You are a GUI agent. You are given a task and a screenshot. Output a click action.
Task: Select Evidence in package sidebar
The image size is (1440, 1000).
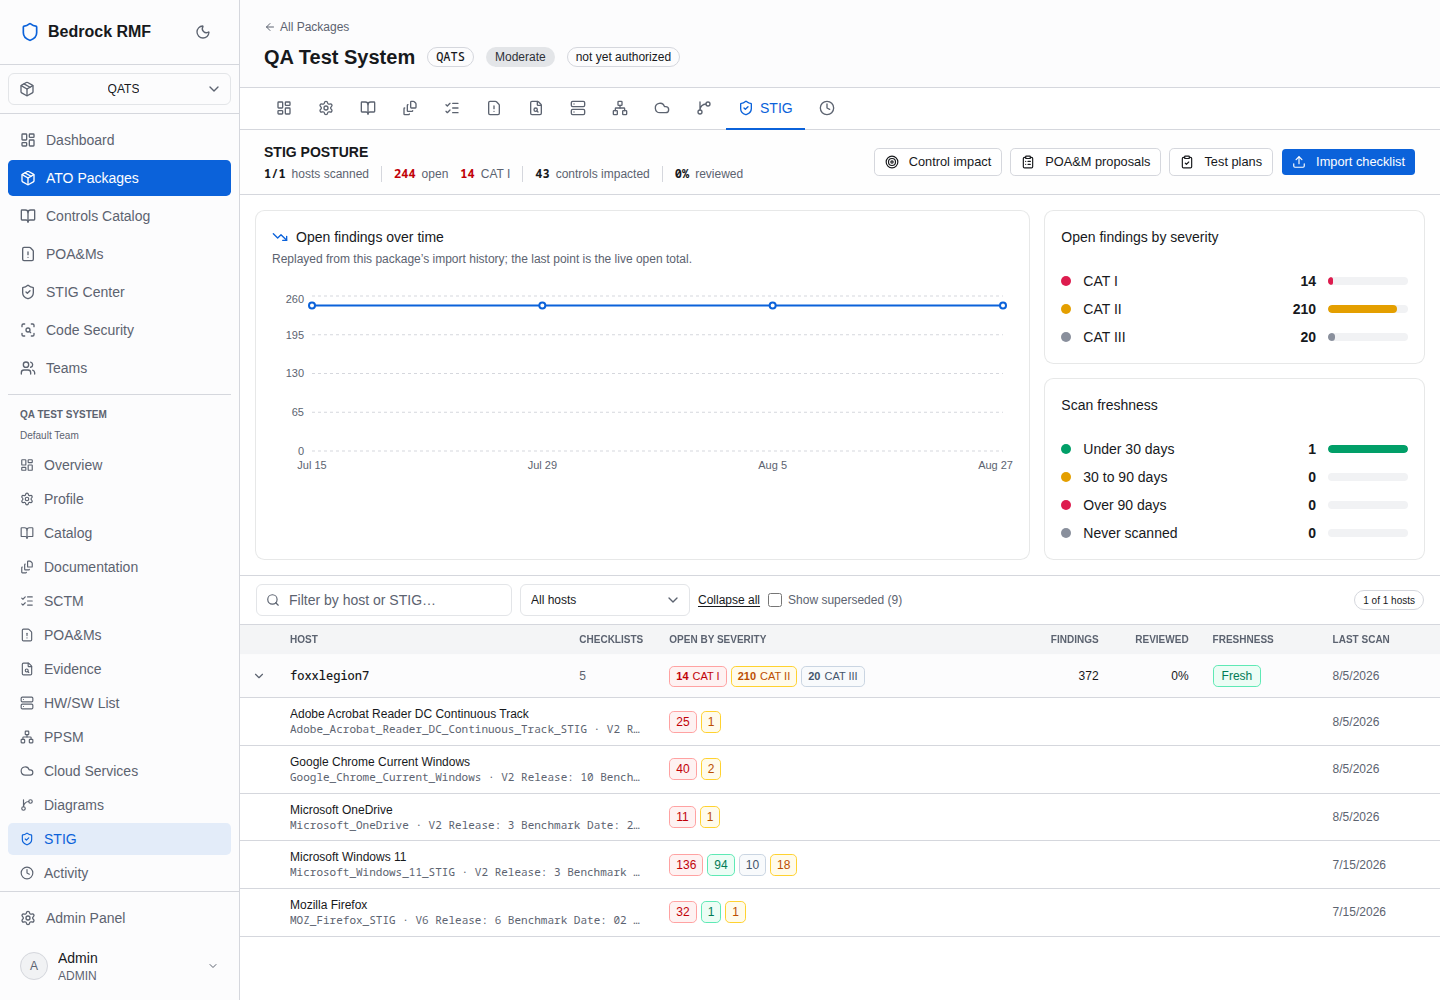click(x=120, y=669)
